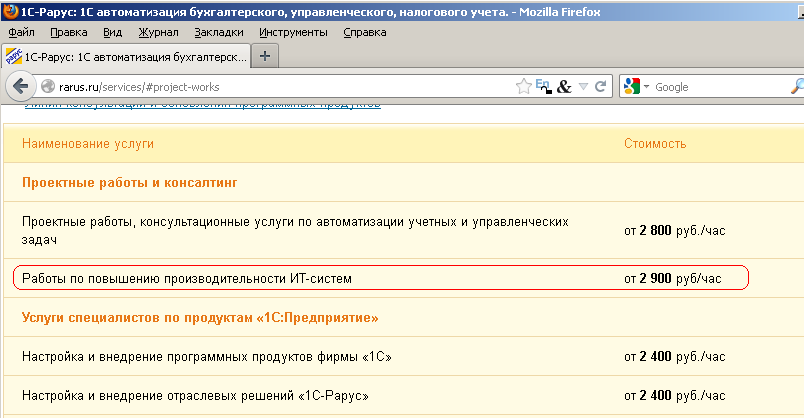Open the URL history dropdown arrow
This screenshot has width=804, height=418.
coord(583,87)
